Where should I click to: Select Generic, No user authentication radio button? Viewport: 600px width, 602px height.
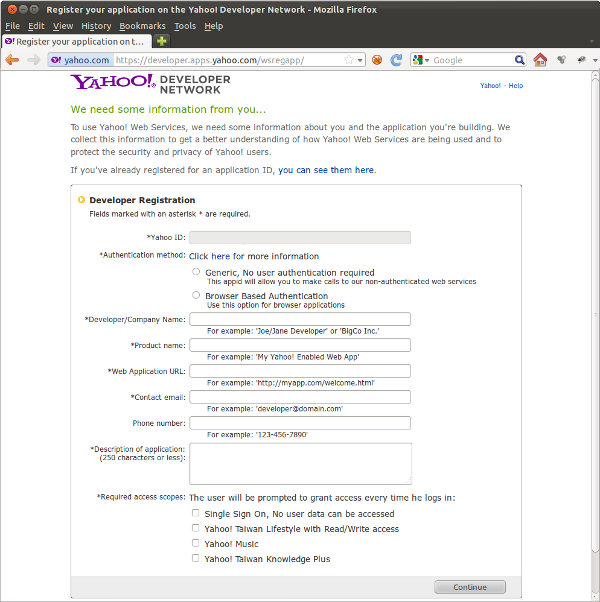point(196,272)
